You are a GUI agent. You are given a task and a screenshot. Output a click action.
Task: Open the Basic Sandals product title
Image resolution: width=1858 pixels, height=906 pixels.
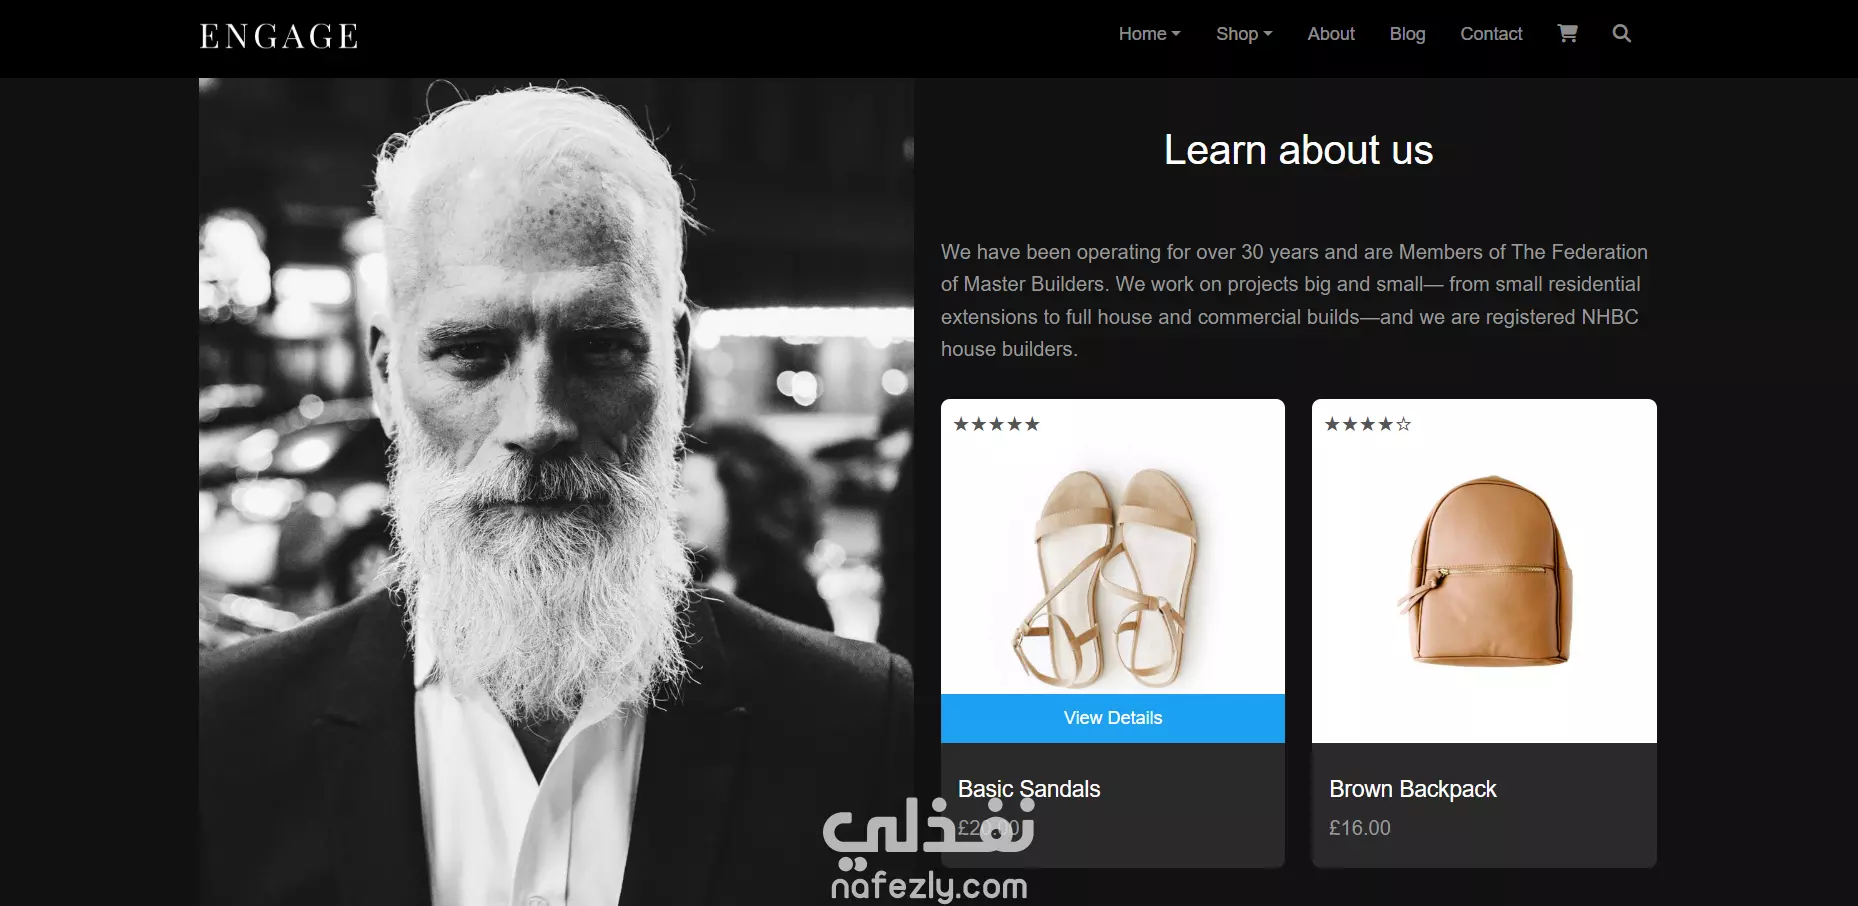coord(1029,789)
